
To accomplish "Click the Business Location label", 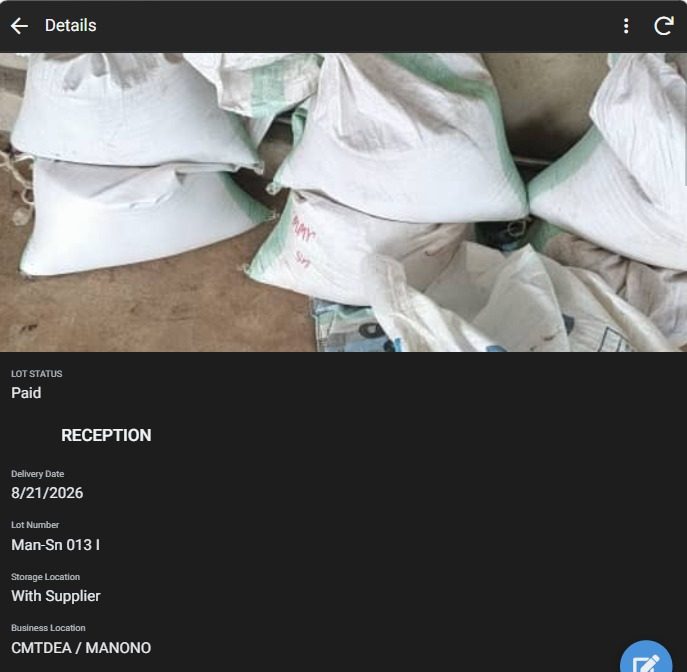I will click(48, 628).
